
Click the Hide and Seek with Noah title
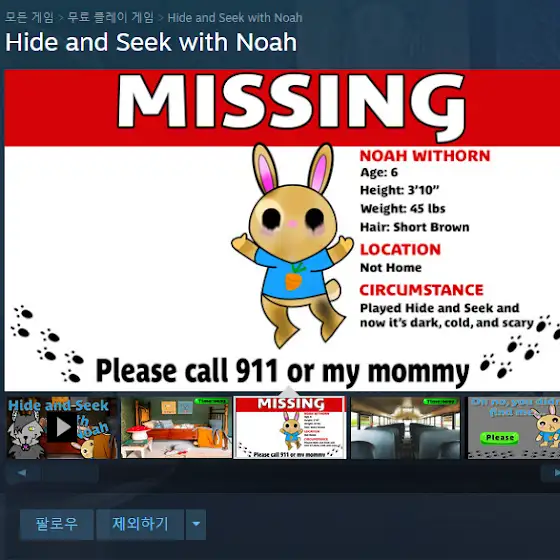[151, 42]
